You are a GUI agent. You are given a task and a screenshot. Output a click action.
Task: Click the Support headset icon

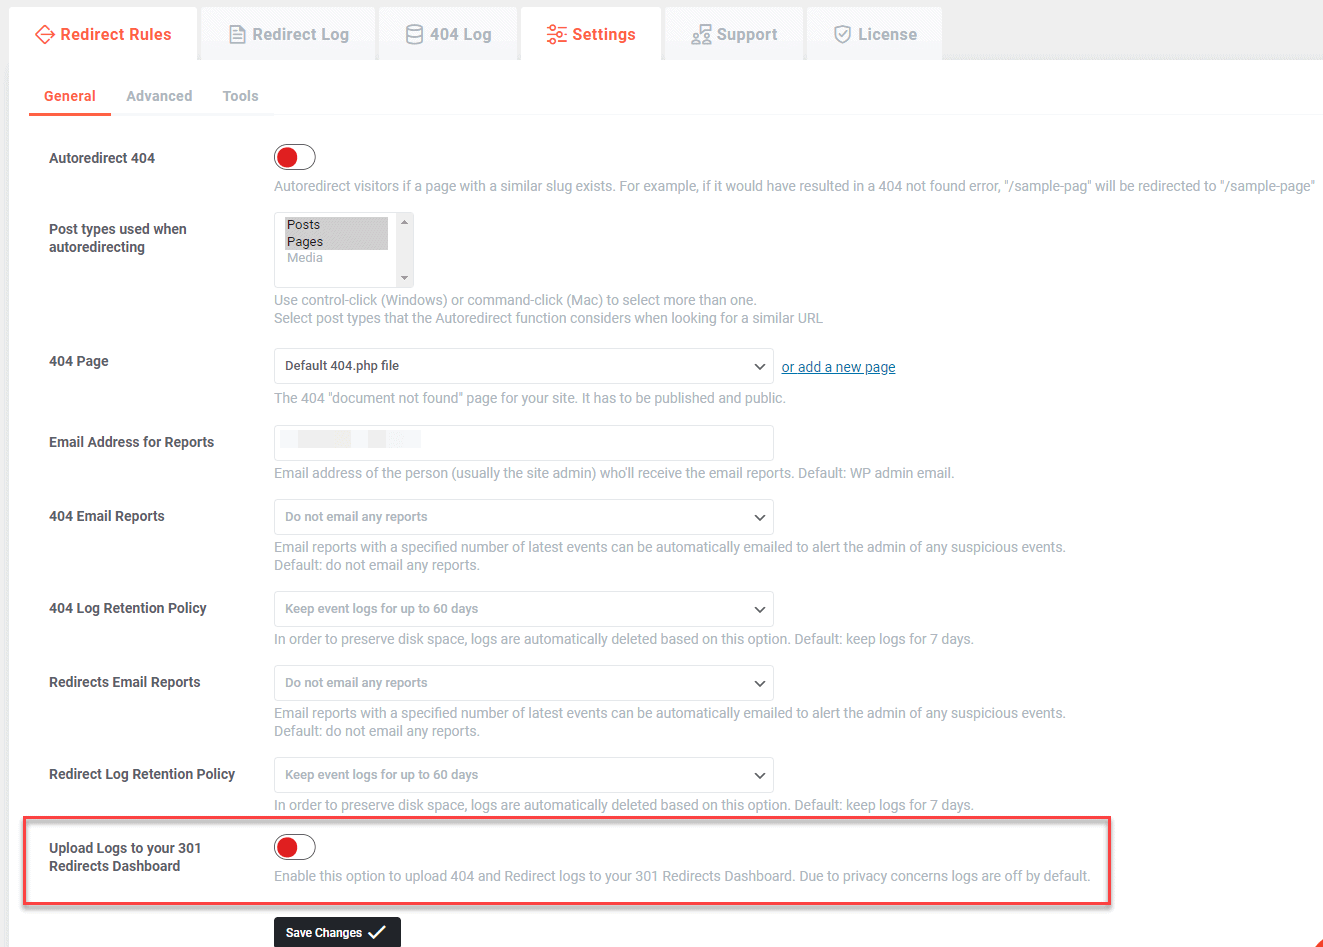coord(700,33)
